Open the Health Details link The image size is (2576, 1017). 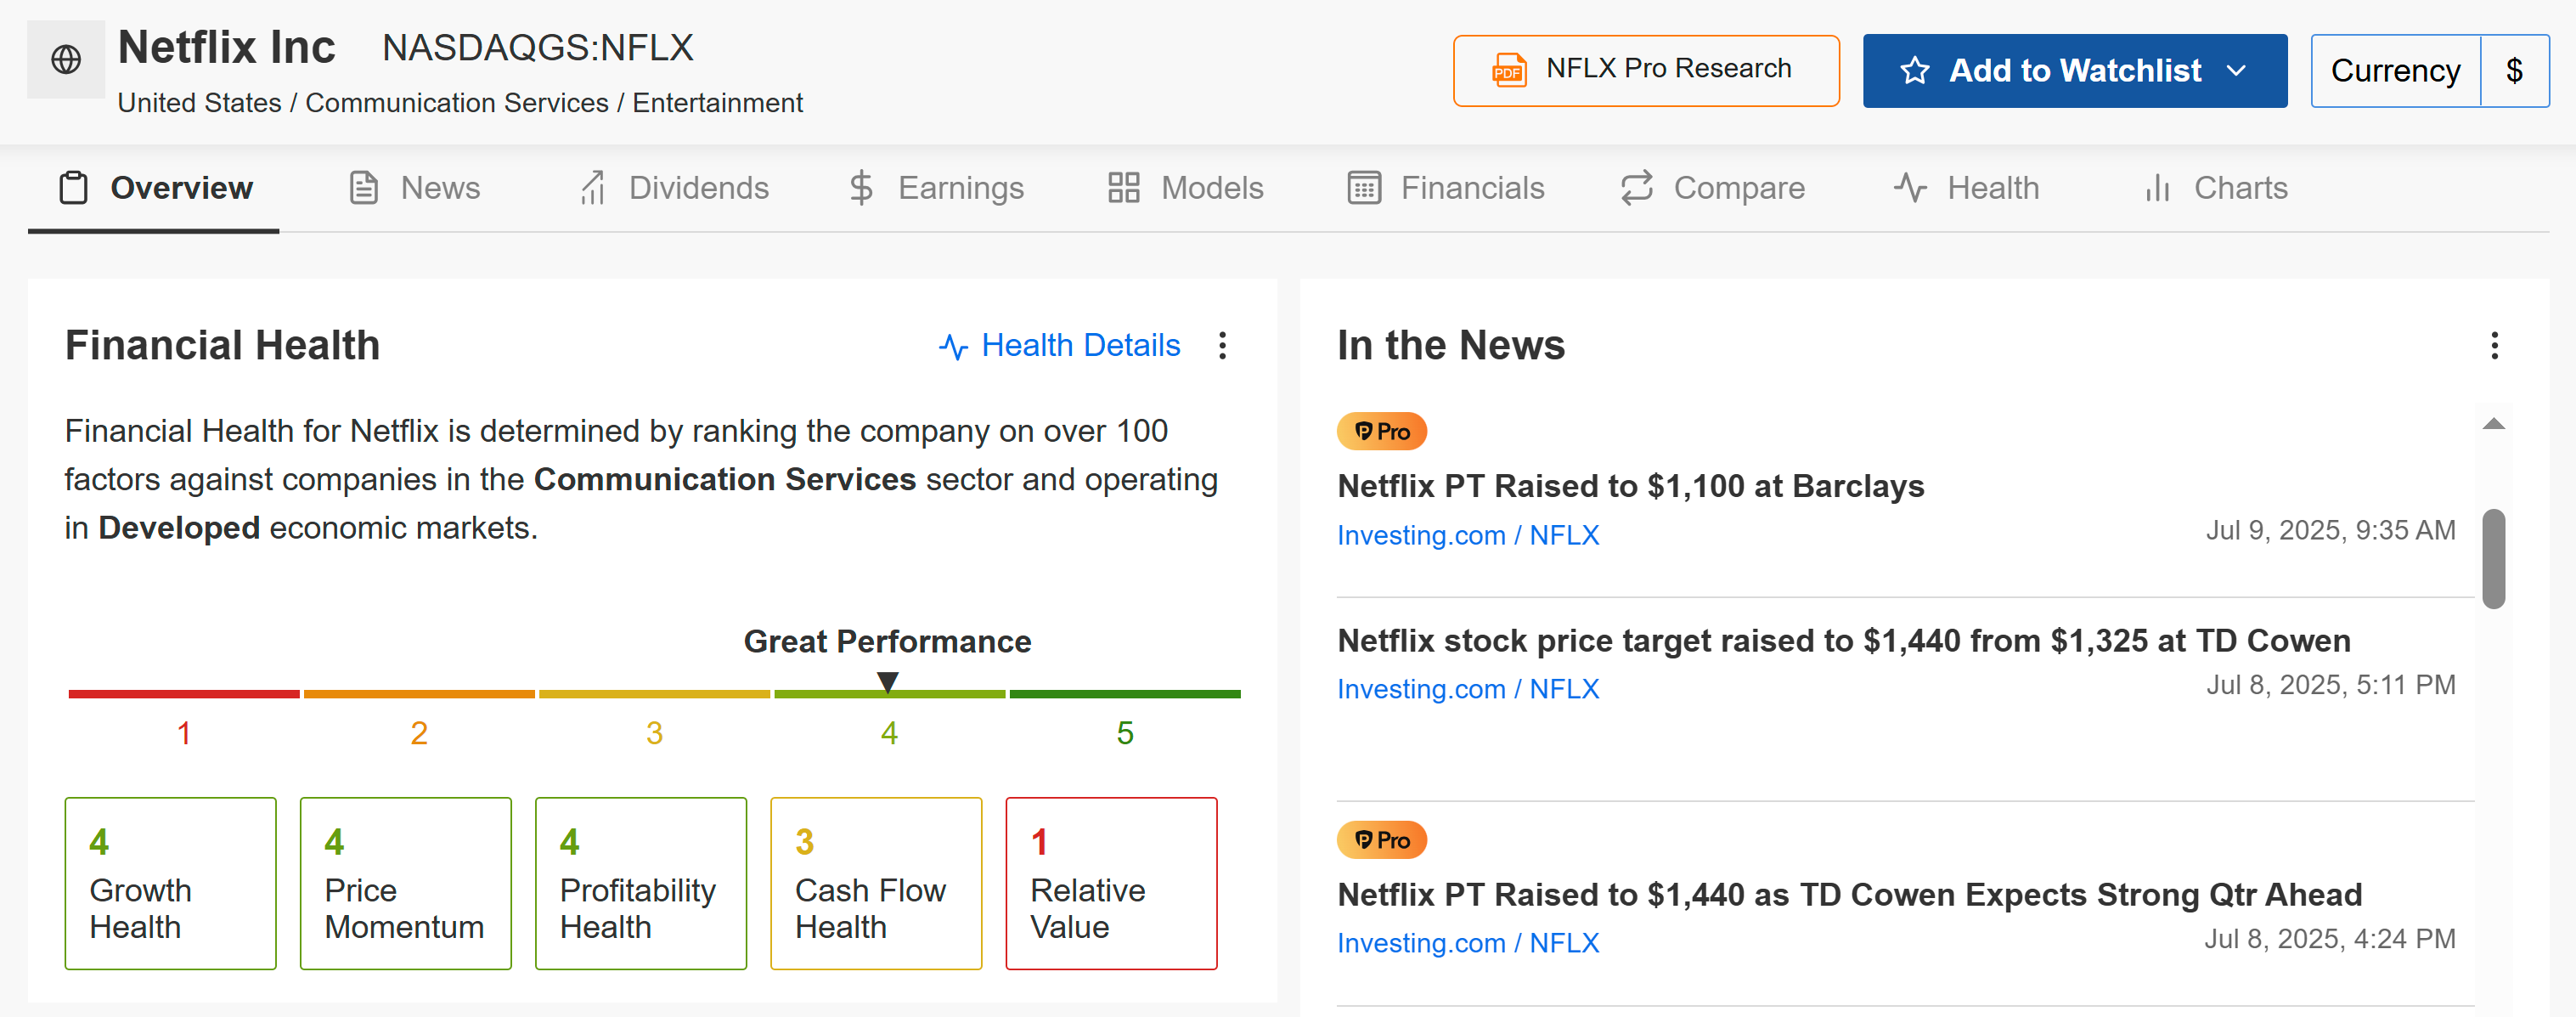1060,346
